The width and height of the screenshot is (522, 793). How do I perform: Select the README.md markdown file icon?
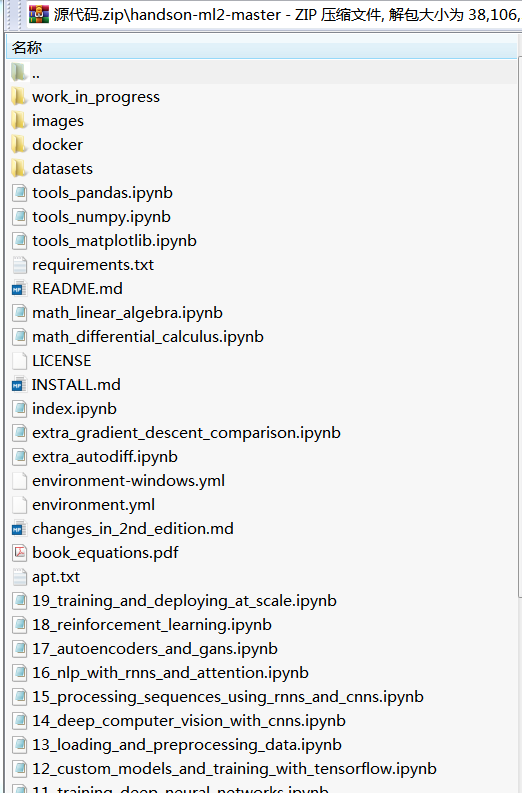(x=19, y=289)
